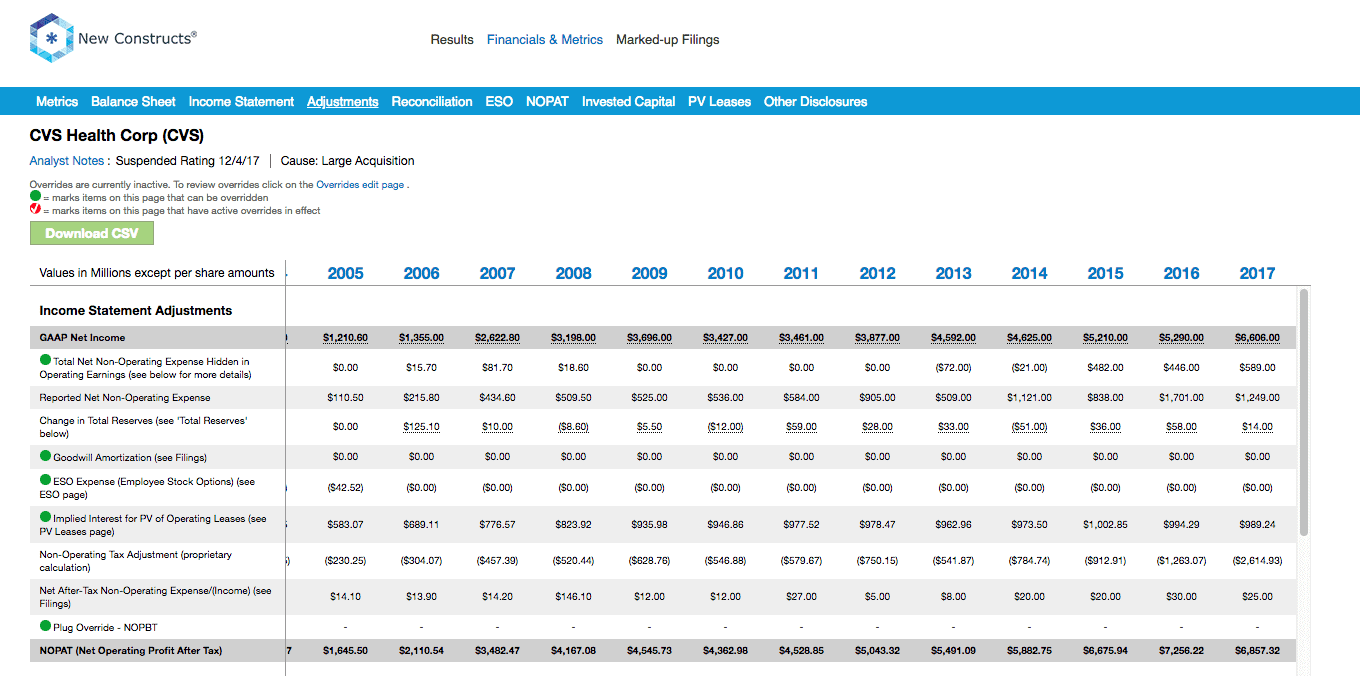Click the Suspended Rating 12/4/17 text

click(x=189, y=161)
